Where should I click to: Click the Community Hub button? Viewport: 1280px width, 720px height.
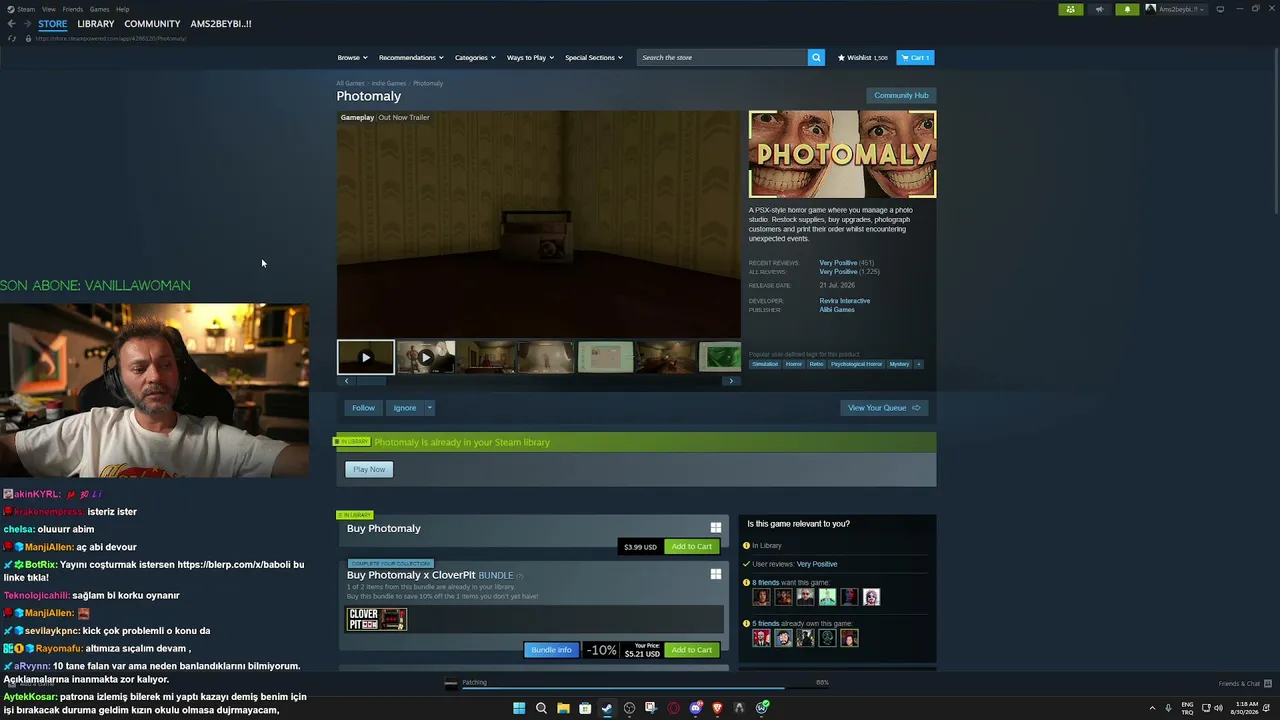[901, 96]
